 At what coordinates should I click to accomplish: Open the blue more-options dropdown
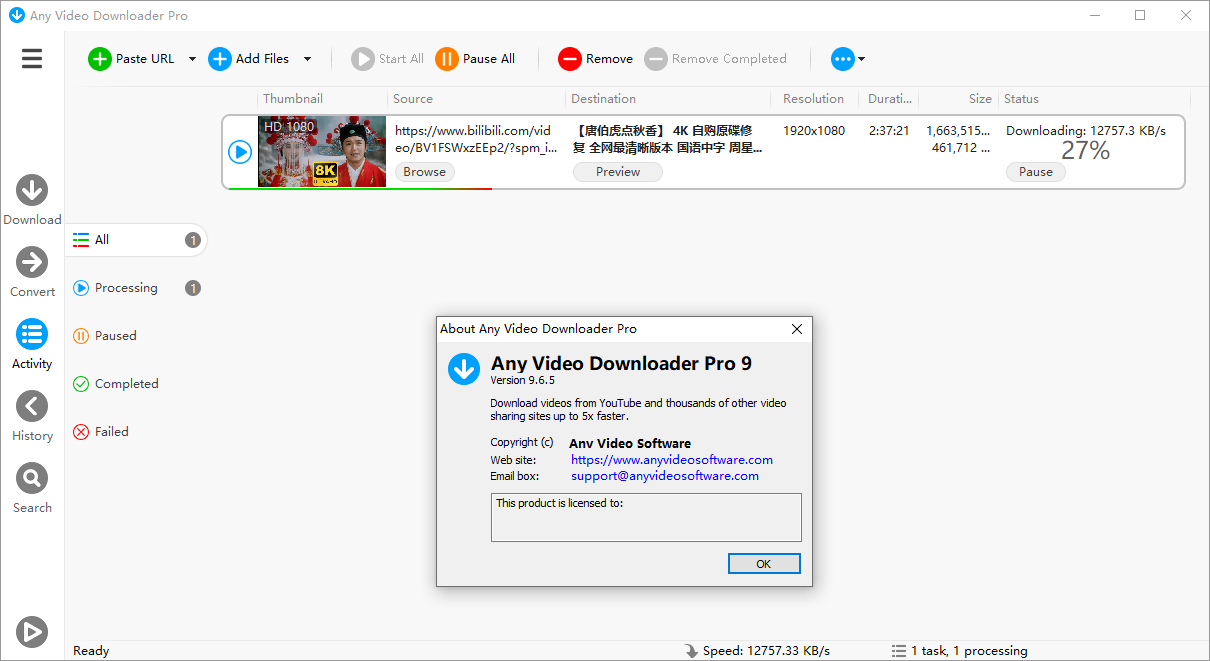(847, 59)
